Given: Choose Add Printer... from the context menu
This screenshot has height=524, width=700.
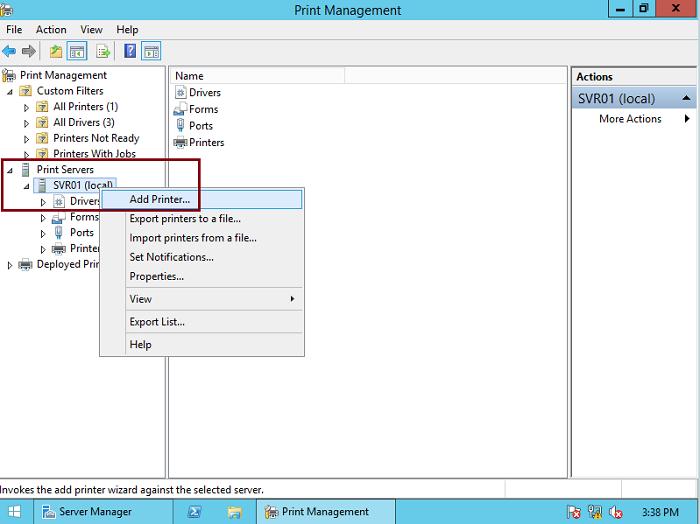Looking at the screenshot, I should point(160,199).
